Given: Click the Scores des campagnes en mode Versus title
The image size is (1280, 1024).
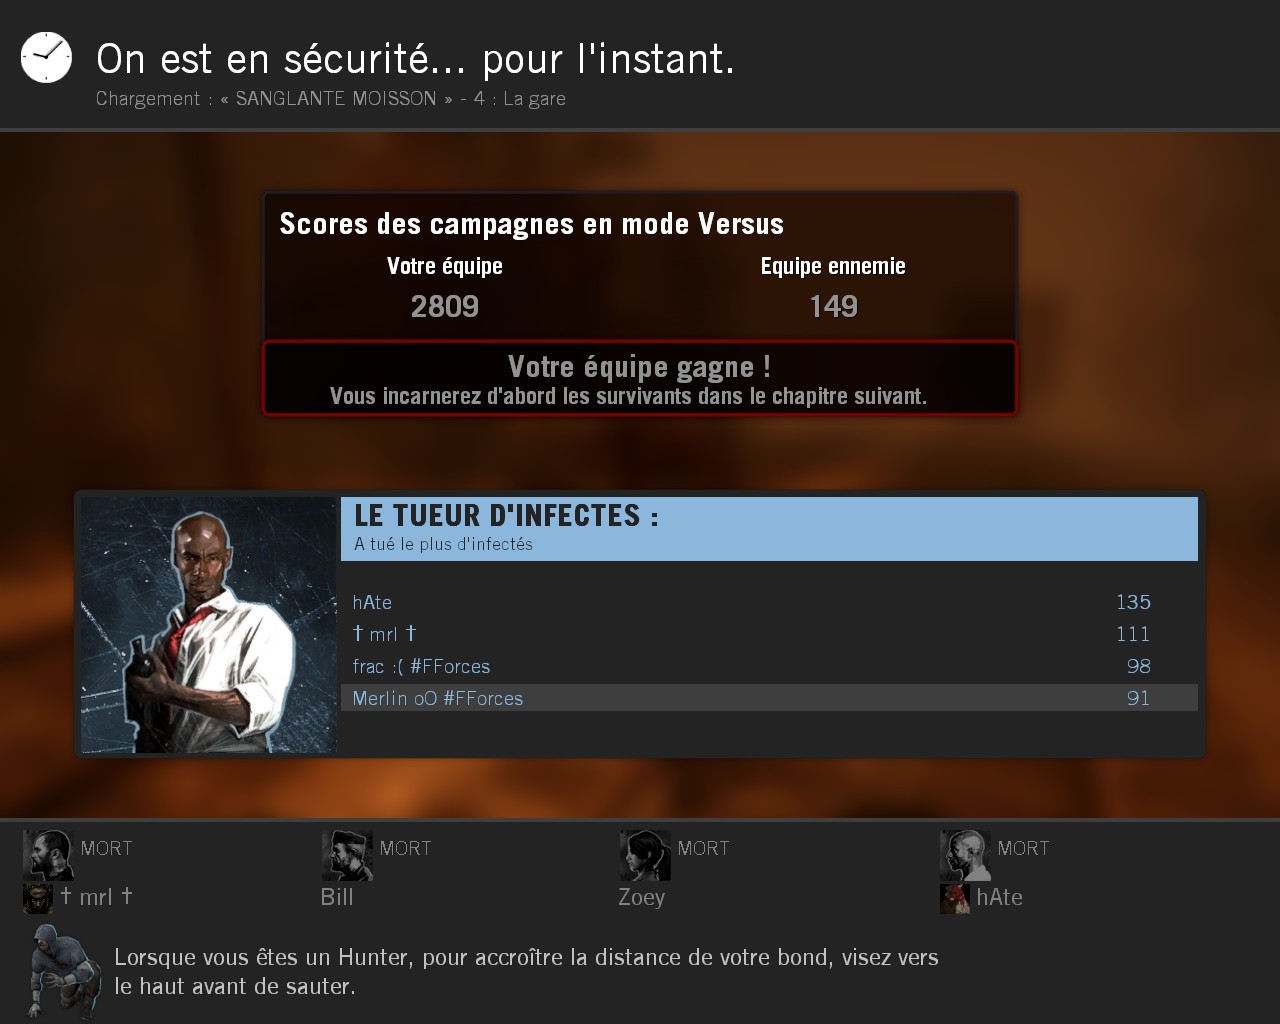Looking at the screenshot, I should [532, 224].
